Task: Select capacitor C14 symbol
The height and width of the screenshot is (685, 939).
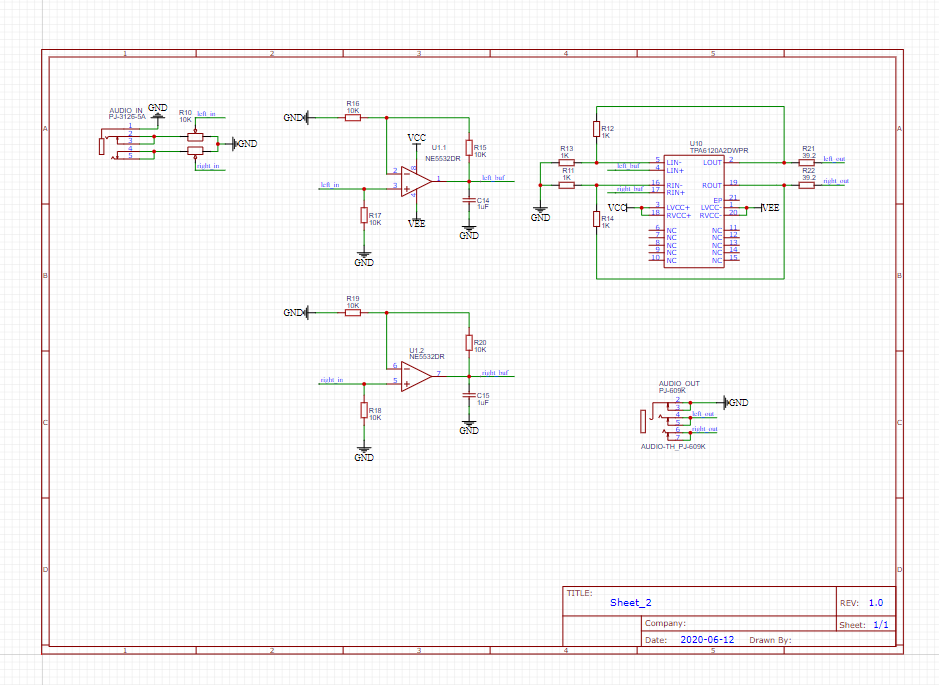Action: click(469, 201)
